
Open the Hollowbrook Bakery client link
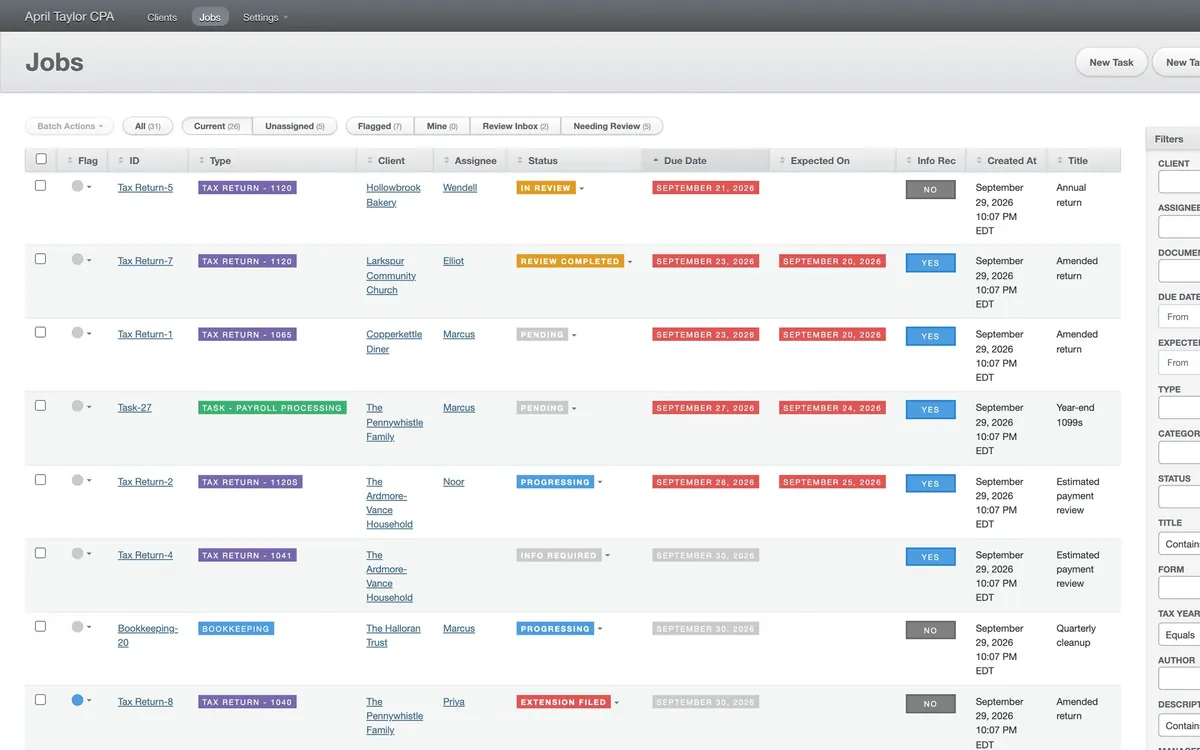(393, 195)
